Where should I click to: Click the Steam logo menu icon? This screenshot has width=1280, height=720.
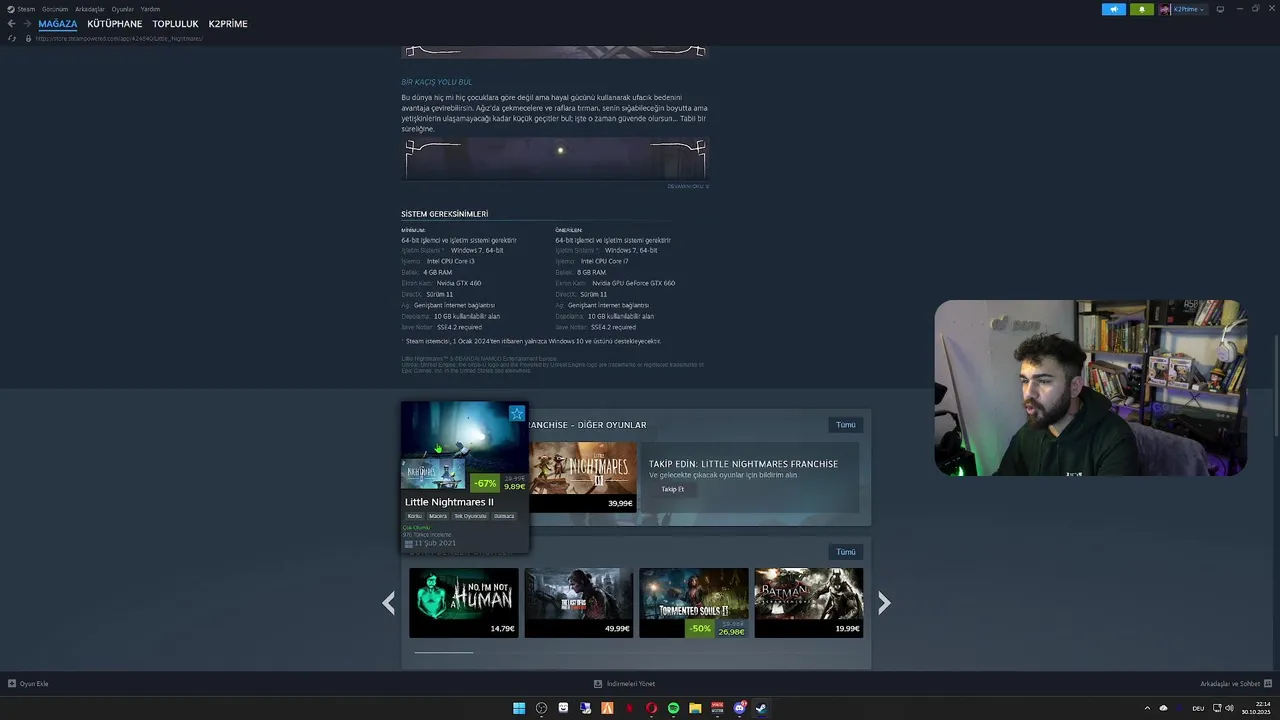(11, 9)
